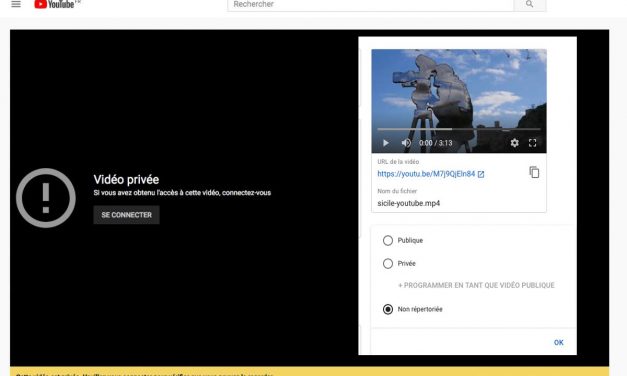The image size is (627, 376).
Task: Open the YouTube hamburger menu
Action: [x=16, y=4]
